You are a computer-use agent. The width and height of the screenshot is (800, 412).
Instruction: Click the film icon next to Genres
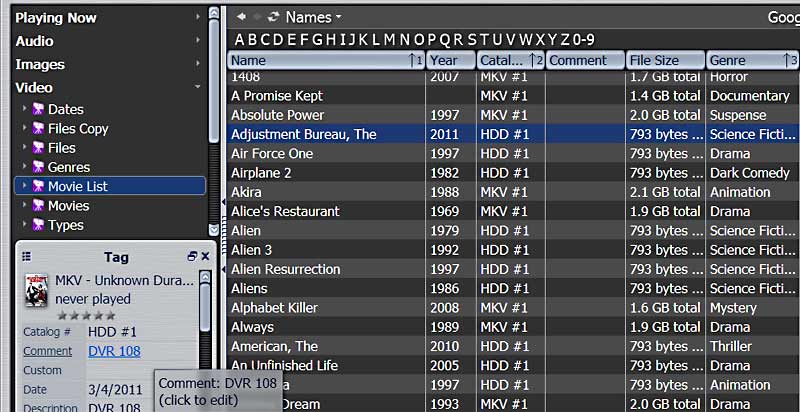click(39, 167)
